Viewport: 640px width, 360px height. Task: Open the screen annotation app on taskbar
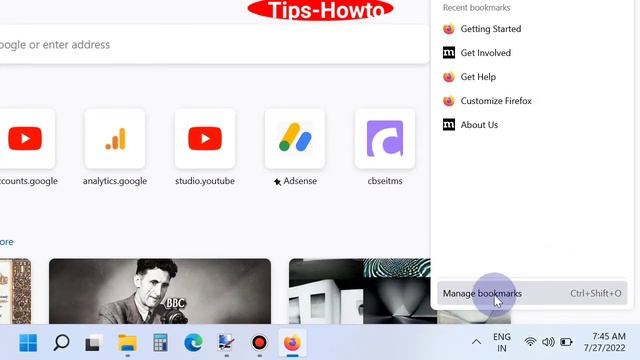[x=227, y=342]
